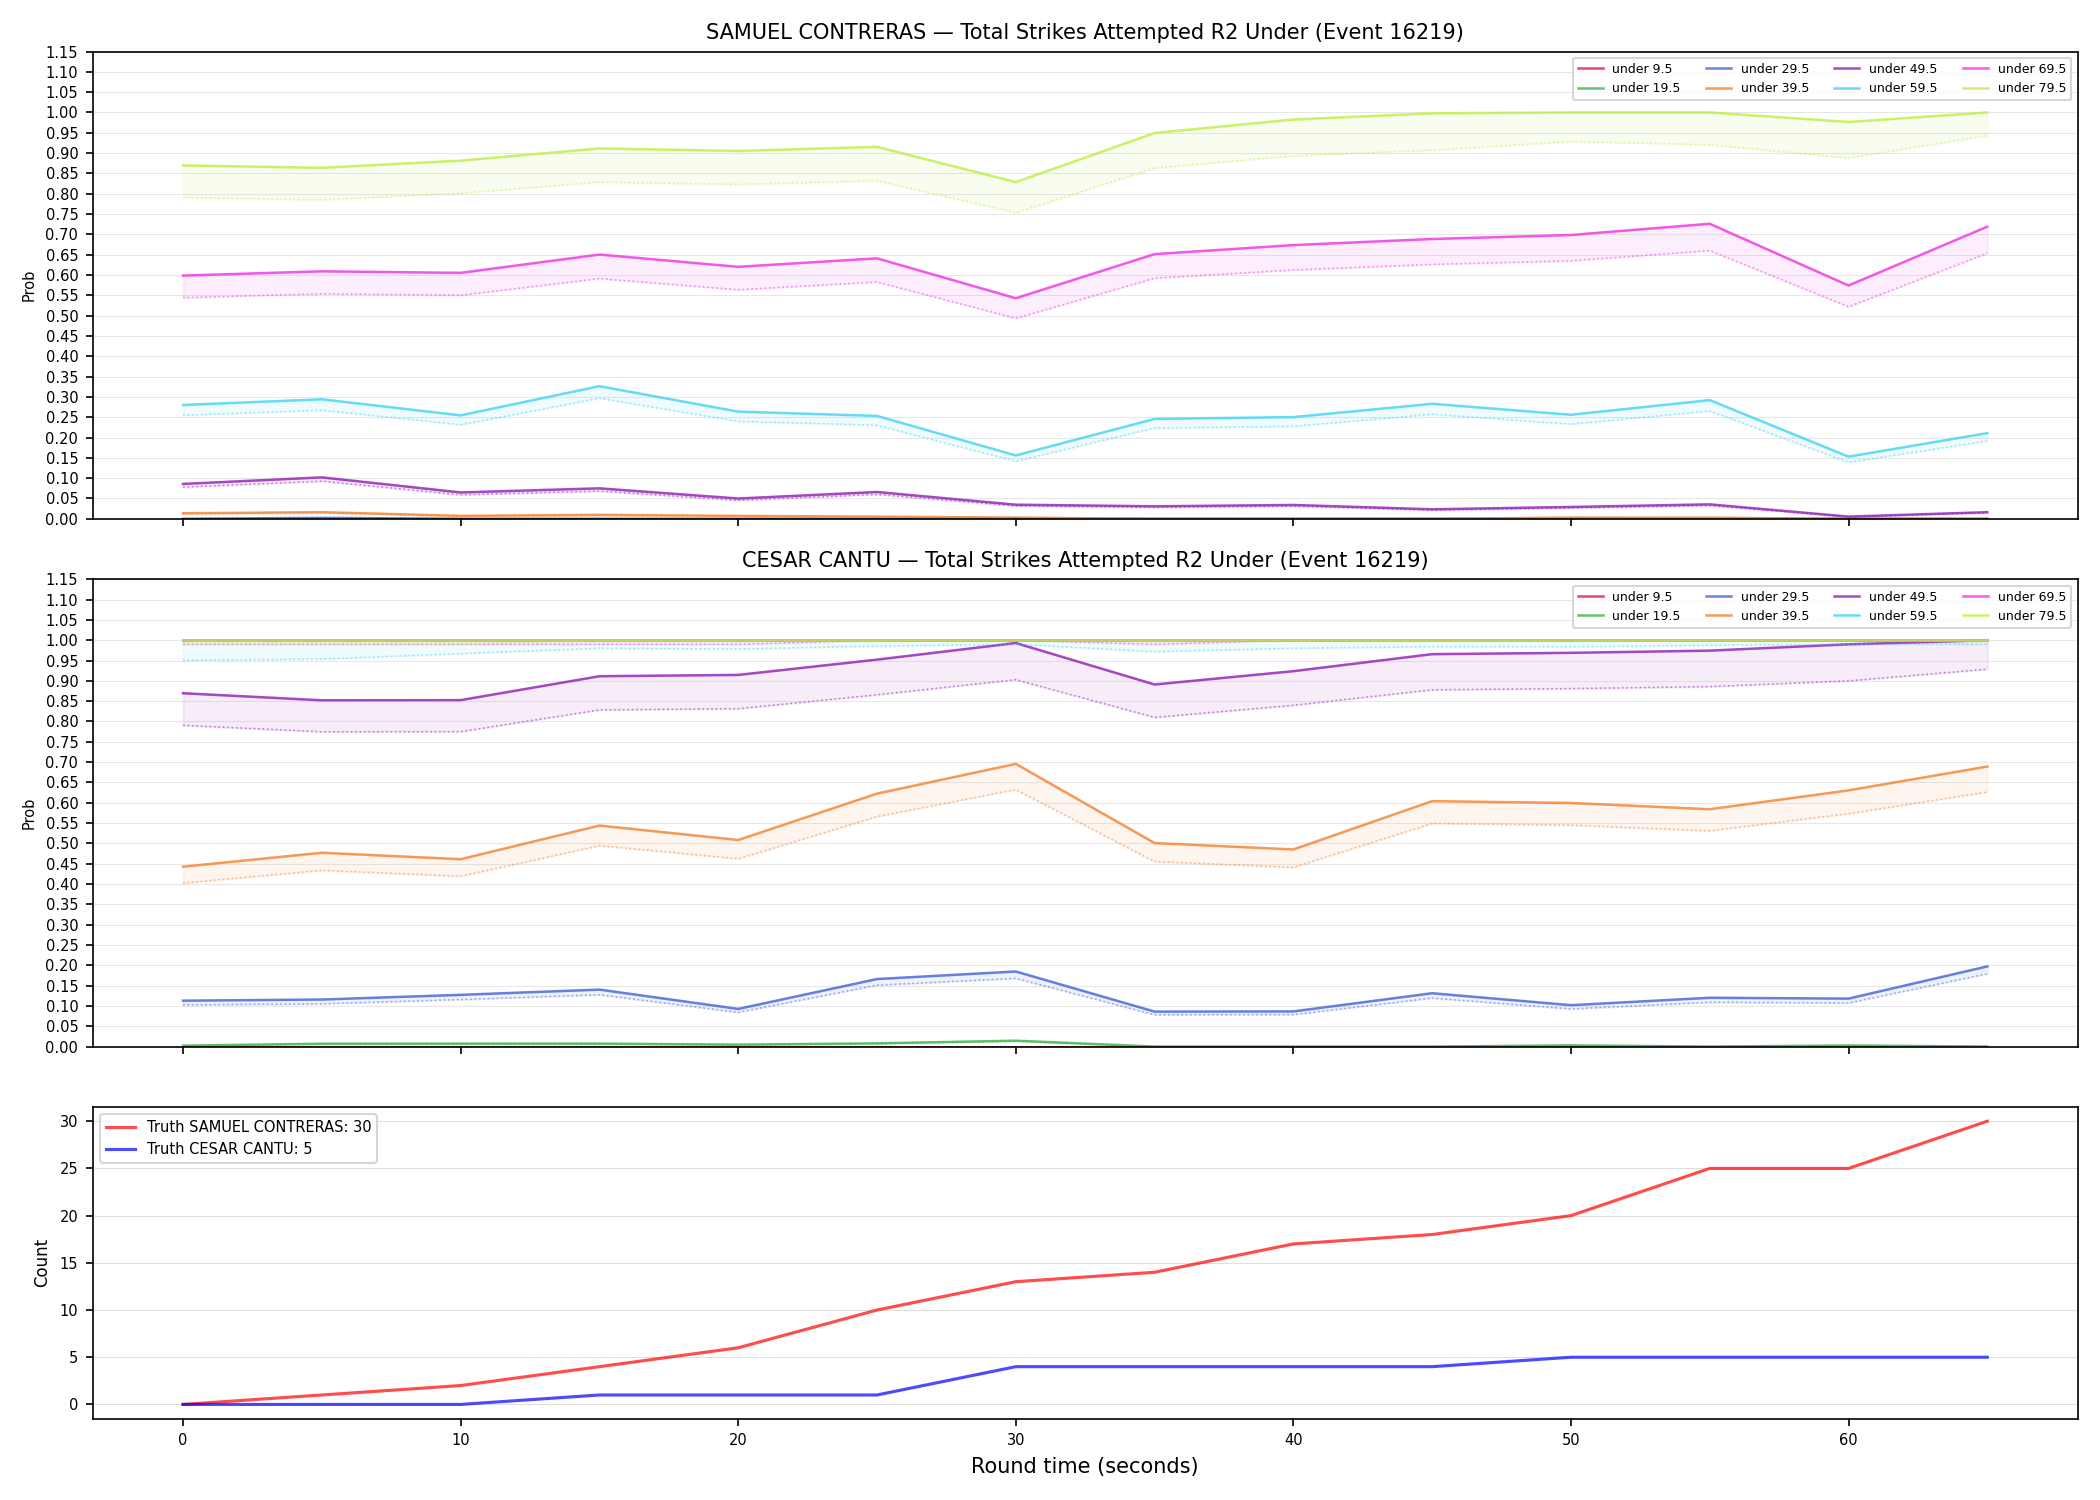The height and width of the screenshot is (1500, 2100).
Task: Click 0.50 tick on Cesar Cantu chart
Action: click(62, 843)
